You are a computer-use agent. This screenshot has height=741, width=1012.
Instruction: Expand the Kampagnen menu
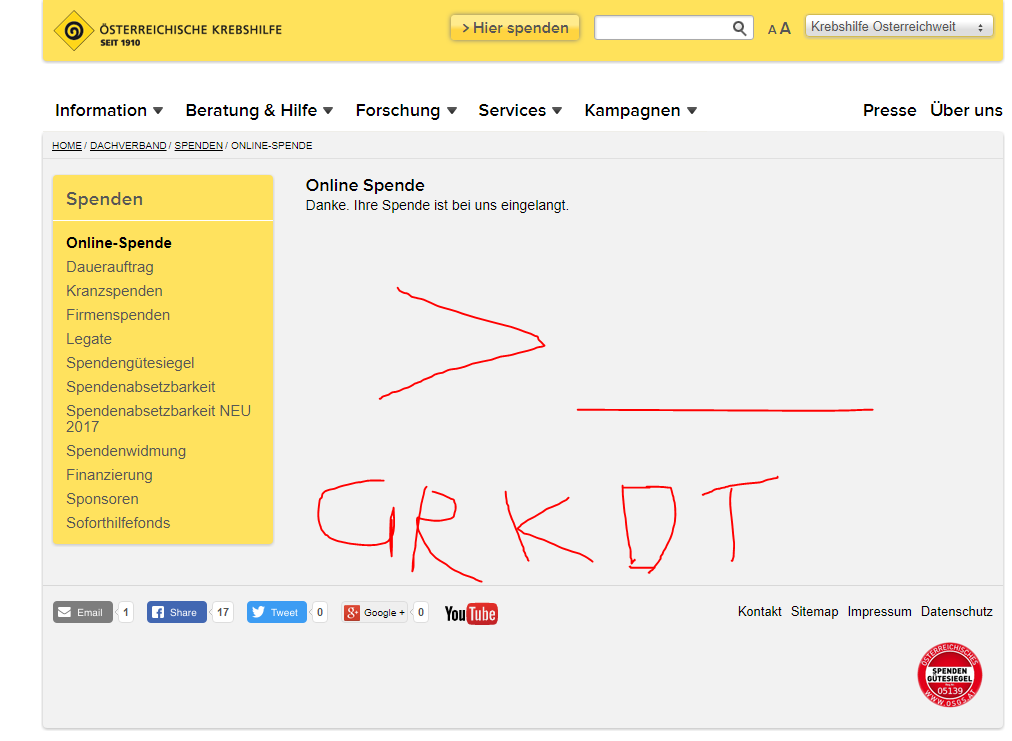tap(641, 110)
